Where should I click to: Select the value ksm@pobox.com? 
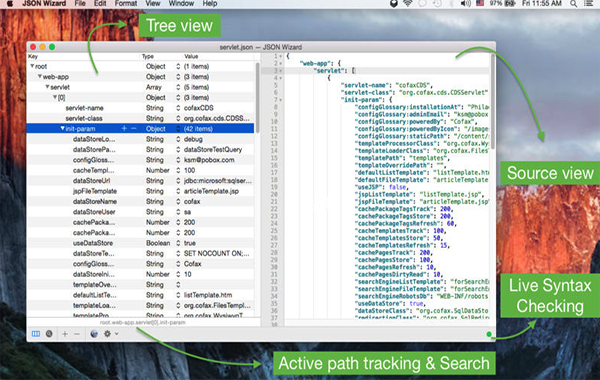(209, 160)
